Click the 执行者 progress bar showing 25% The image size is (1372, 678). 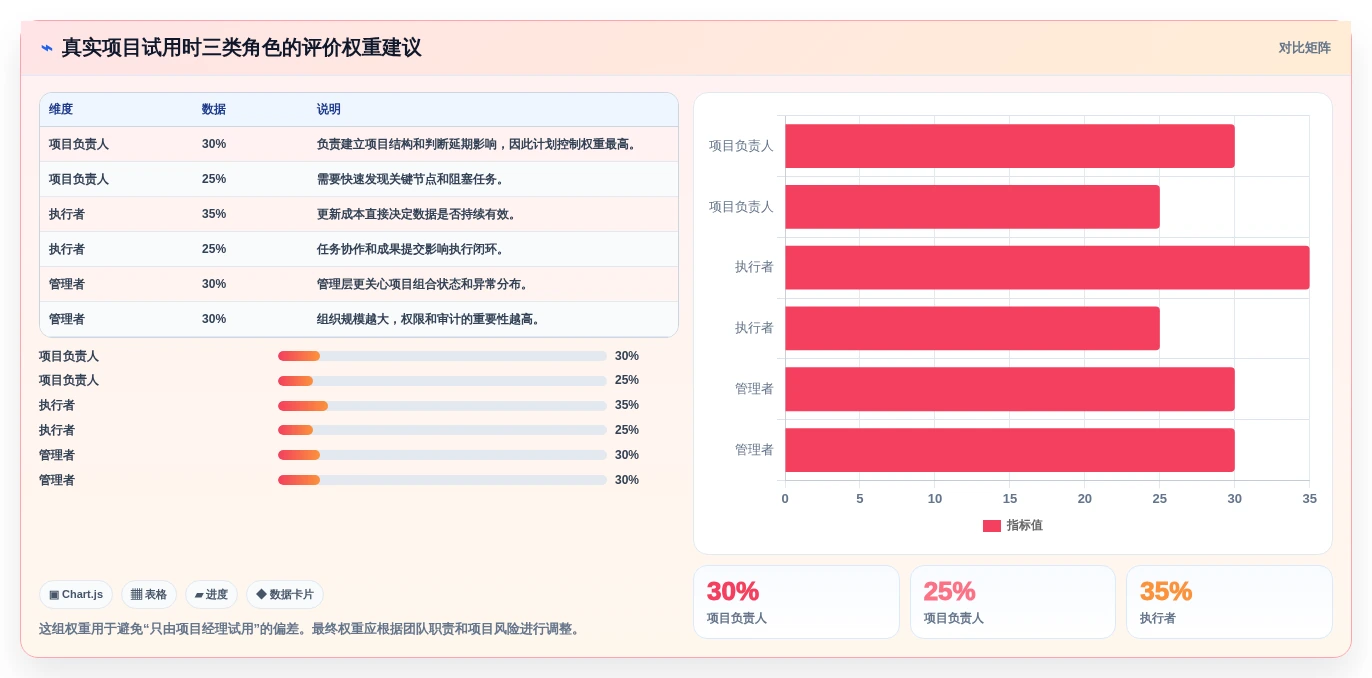coord(442,430)
